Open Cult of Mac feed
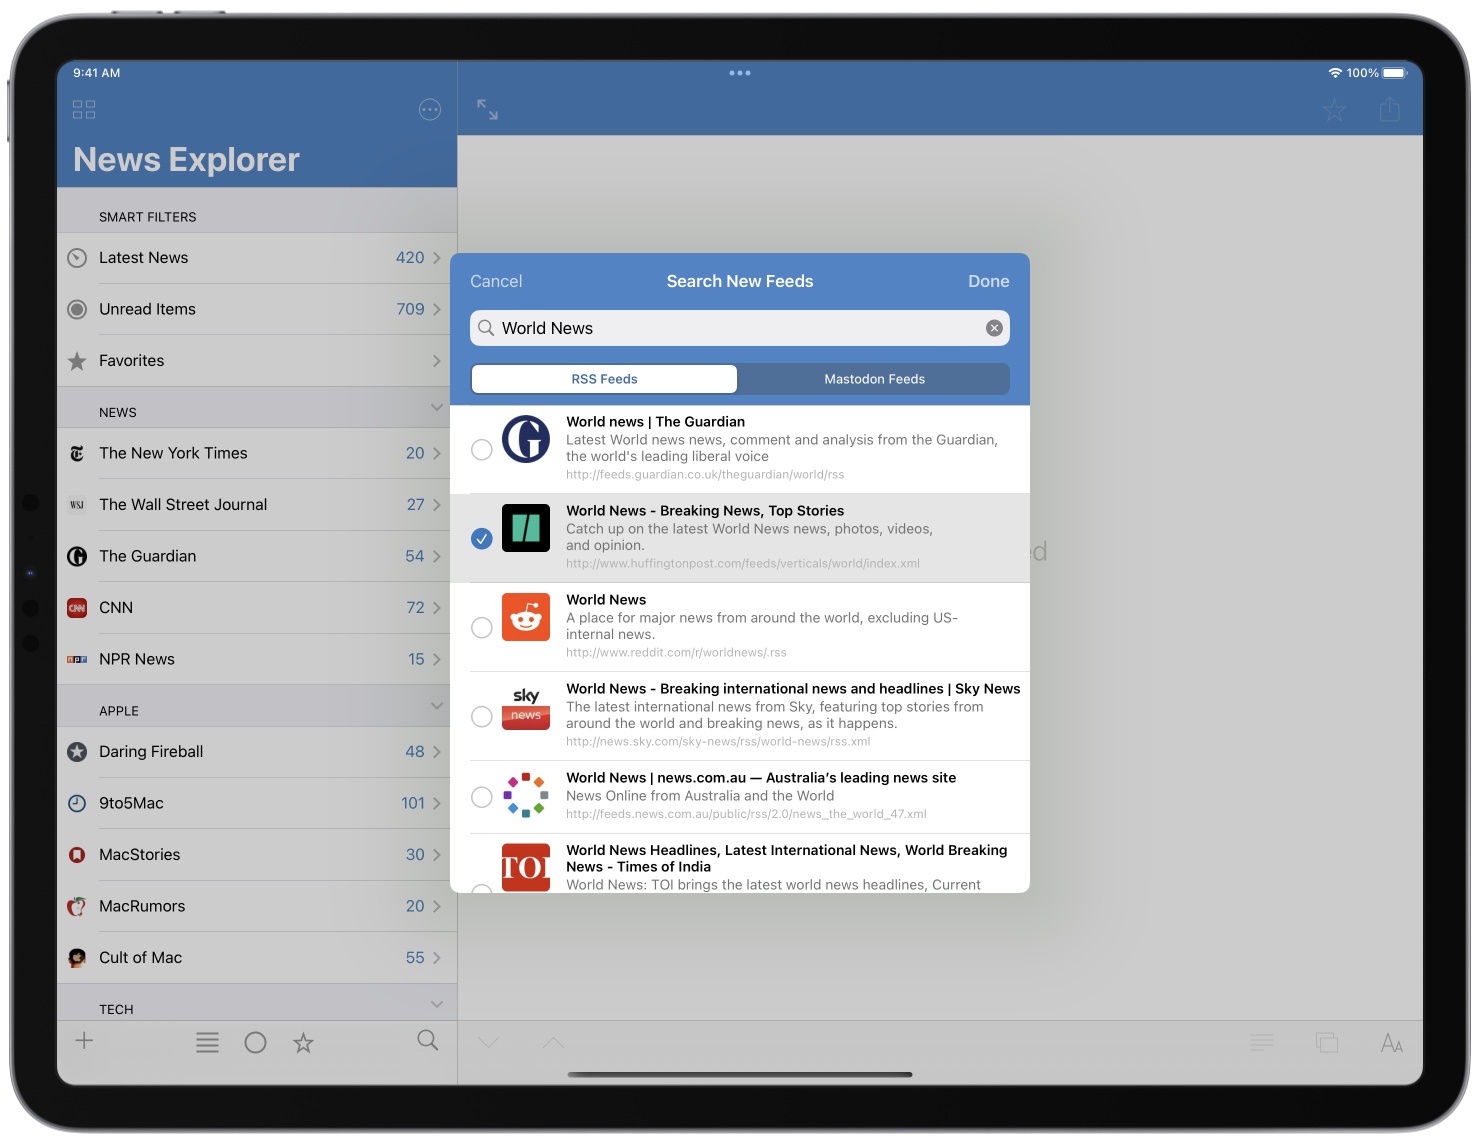This screenshot has width=1480, height=1146. coord(257,958)
